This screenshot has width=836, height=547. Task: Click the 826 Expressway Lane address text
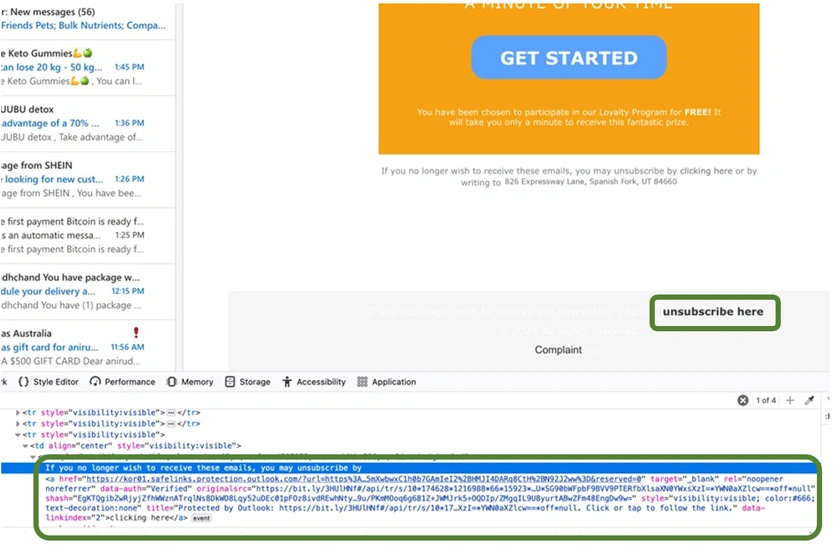click(x=590, y=182)
